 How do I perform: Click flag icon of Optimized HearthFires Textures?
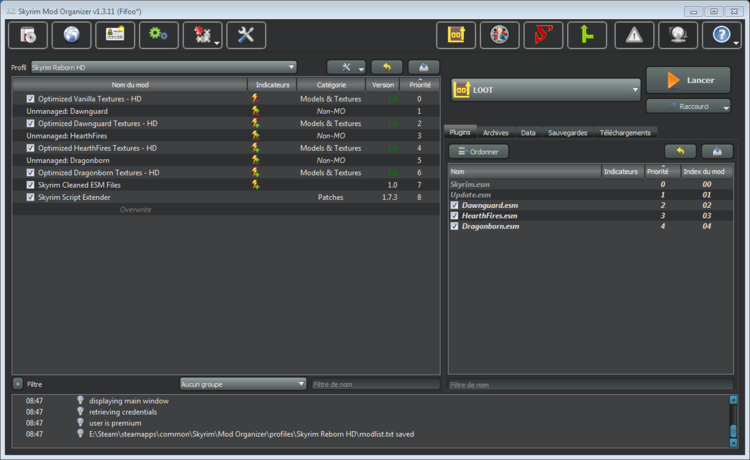pyautogui.click(x=256, y=148)
